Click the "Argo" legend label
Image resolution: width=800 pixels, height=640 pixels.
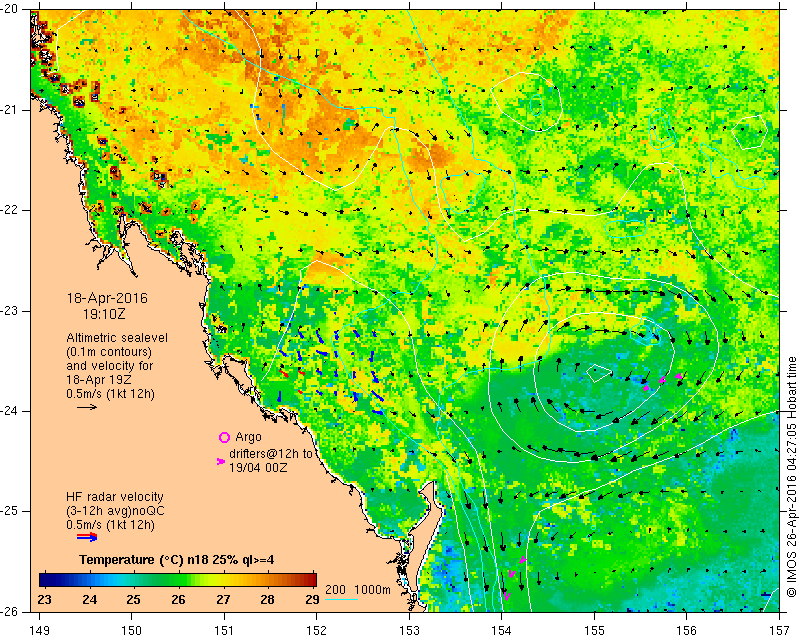tap(248, 437)
